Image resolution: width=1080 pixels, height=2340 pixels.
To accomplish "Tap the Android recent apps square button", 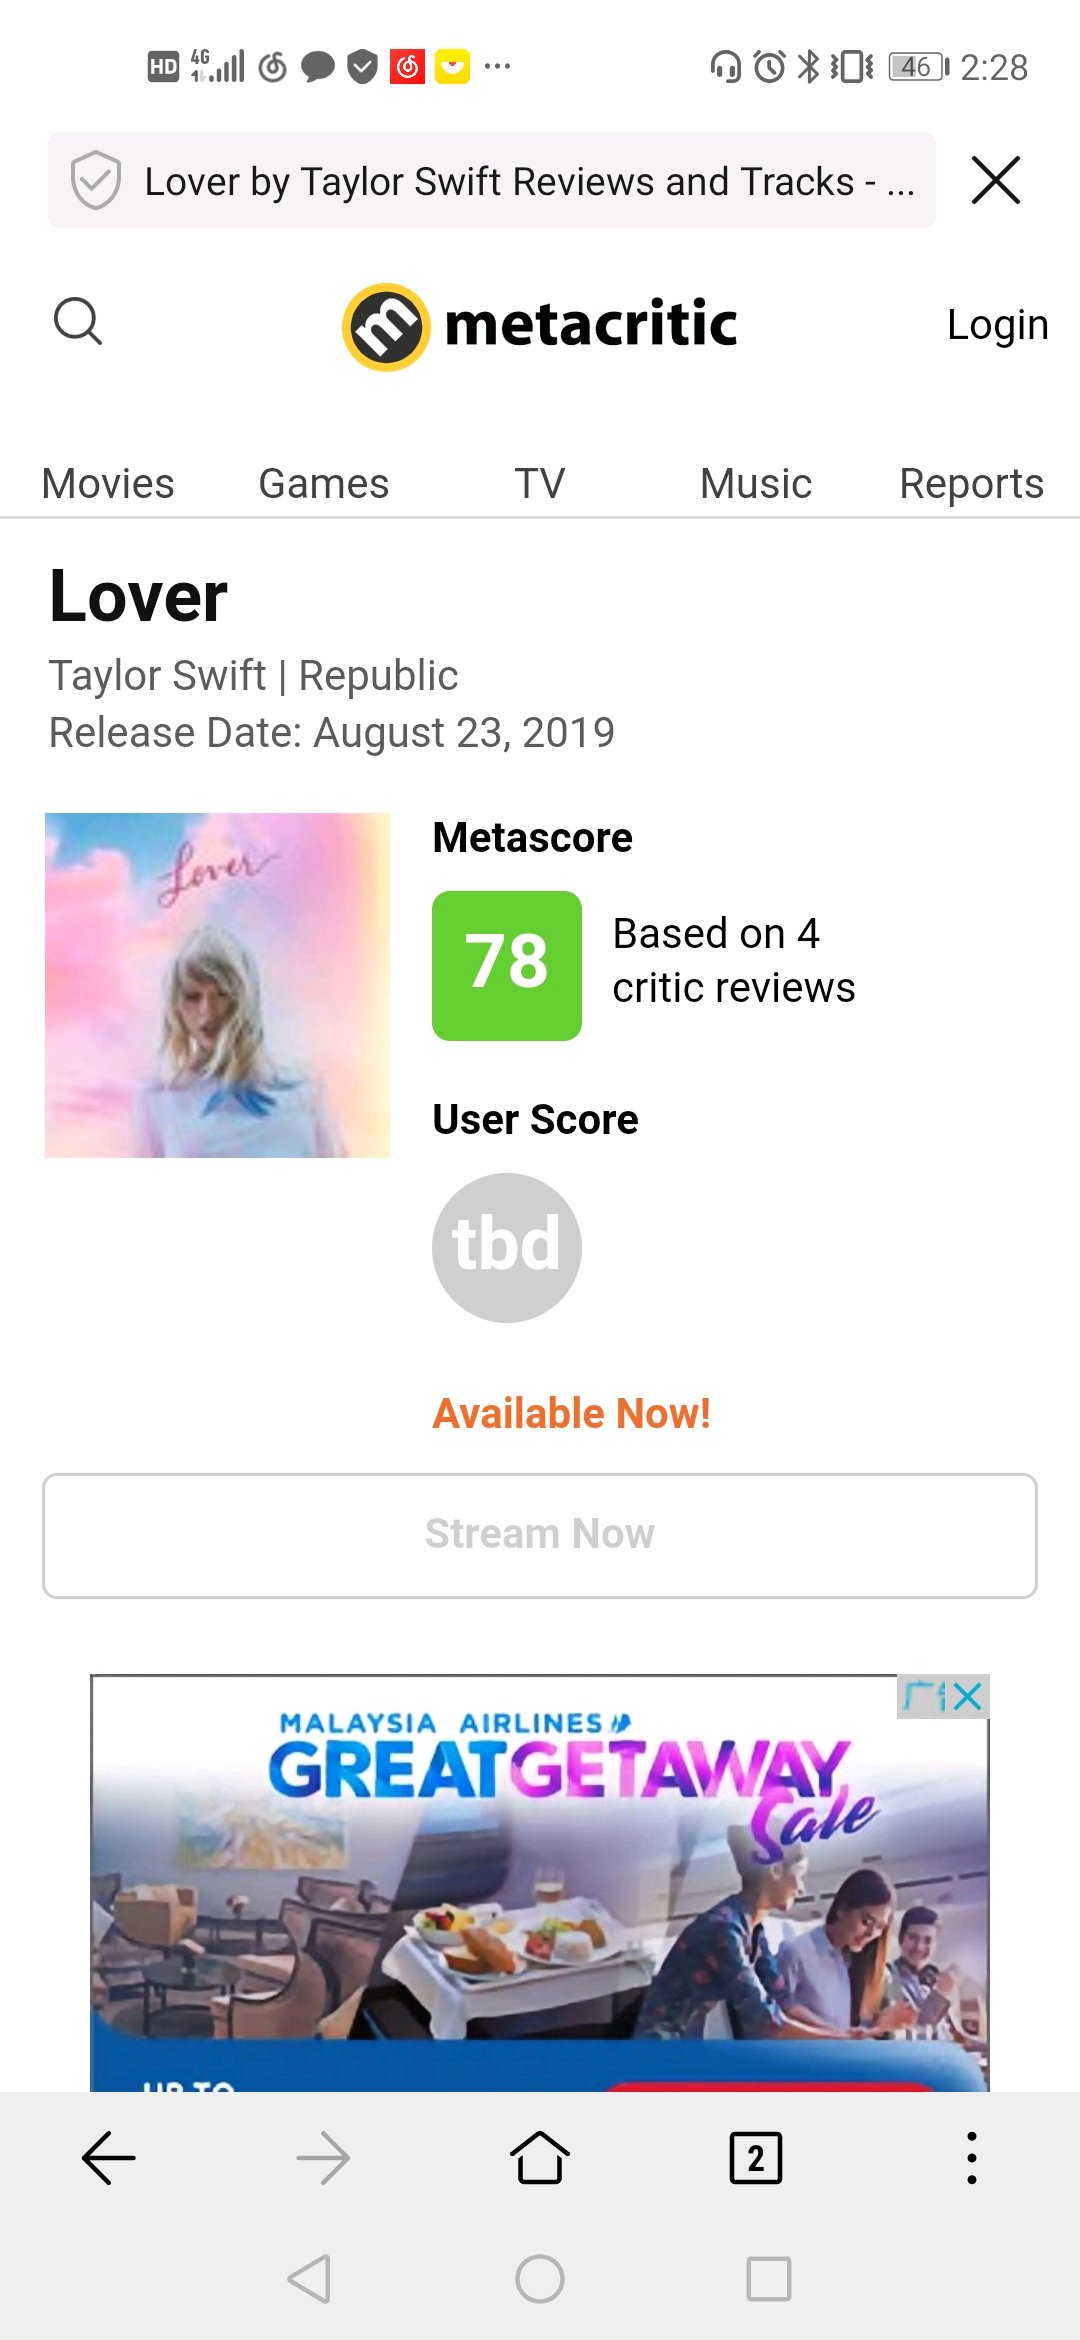I will 769,2279.
